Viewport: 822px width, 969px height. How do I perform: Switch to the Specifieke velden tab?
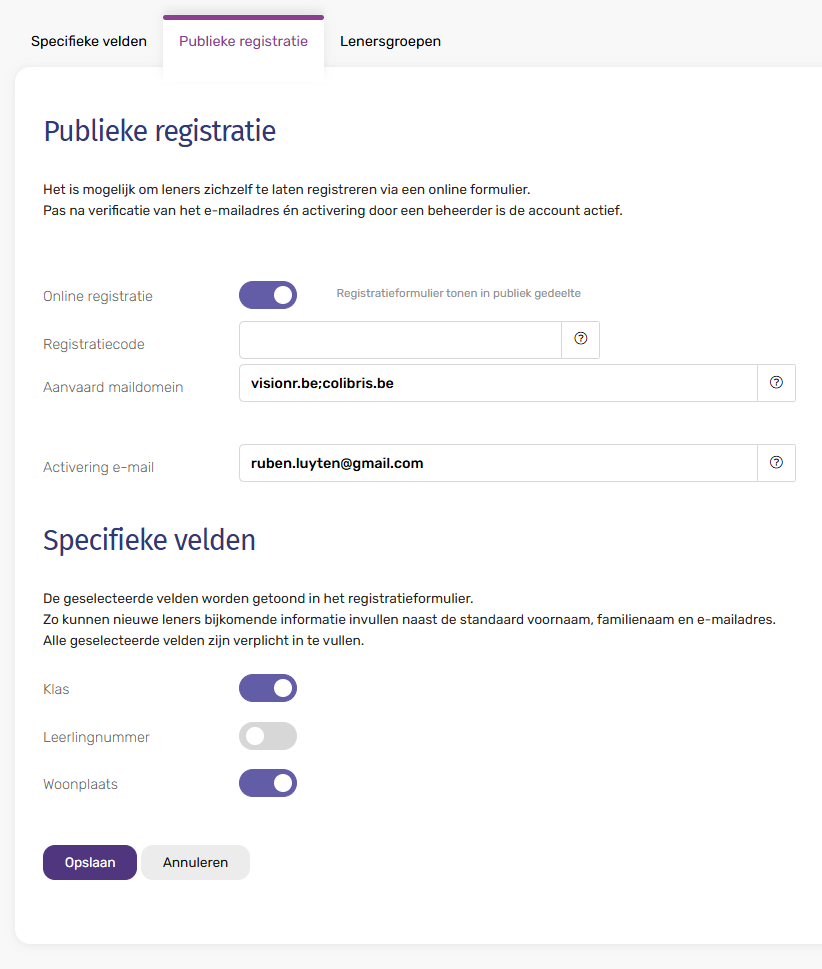pyautogui.click(x=89, y=42)
